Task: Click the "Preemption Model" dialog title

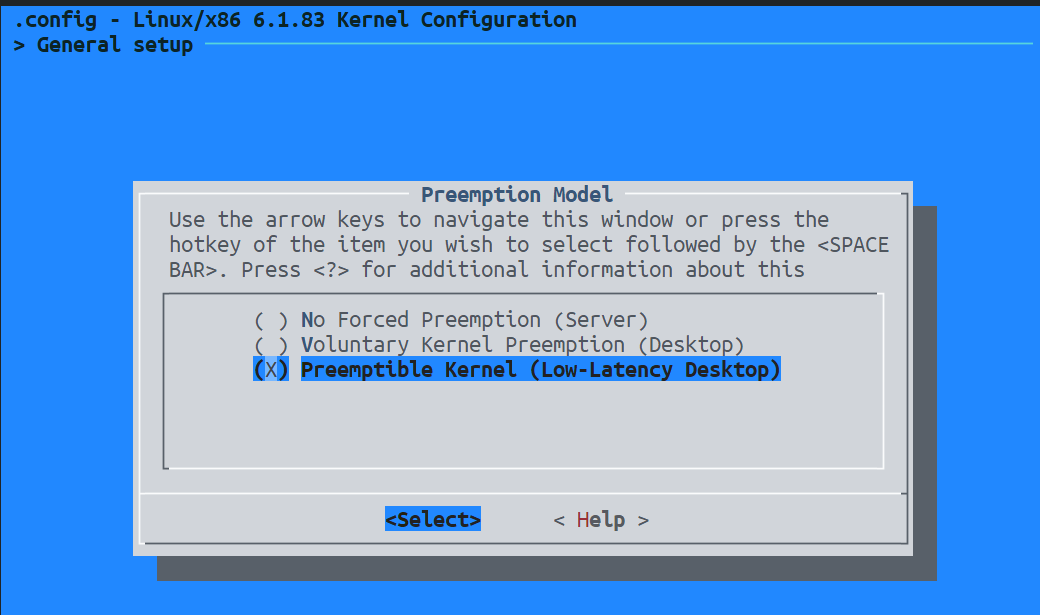Action: point(517,195)
